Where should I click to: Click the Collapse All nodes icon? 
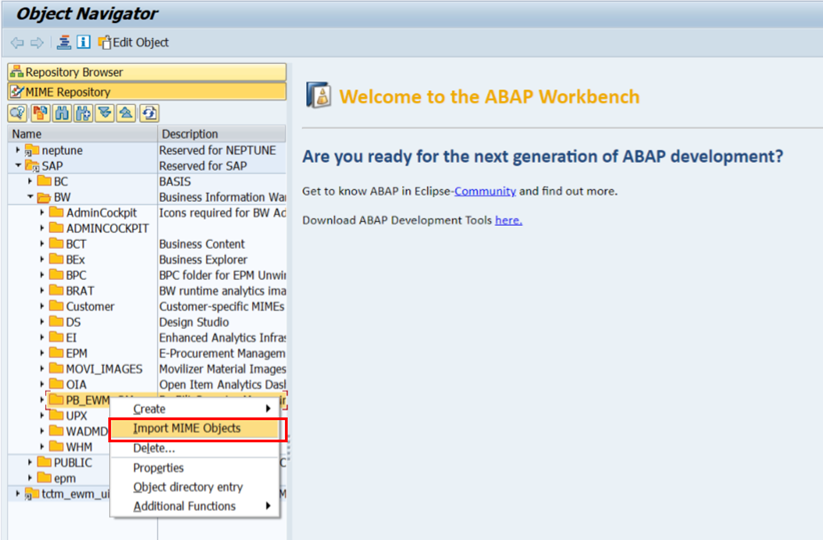127,113
